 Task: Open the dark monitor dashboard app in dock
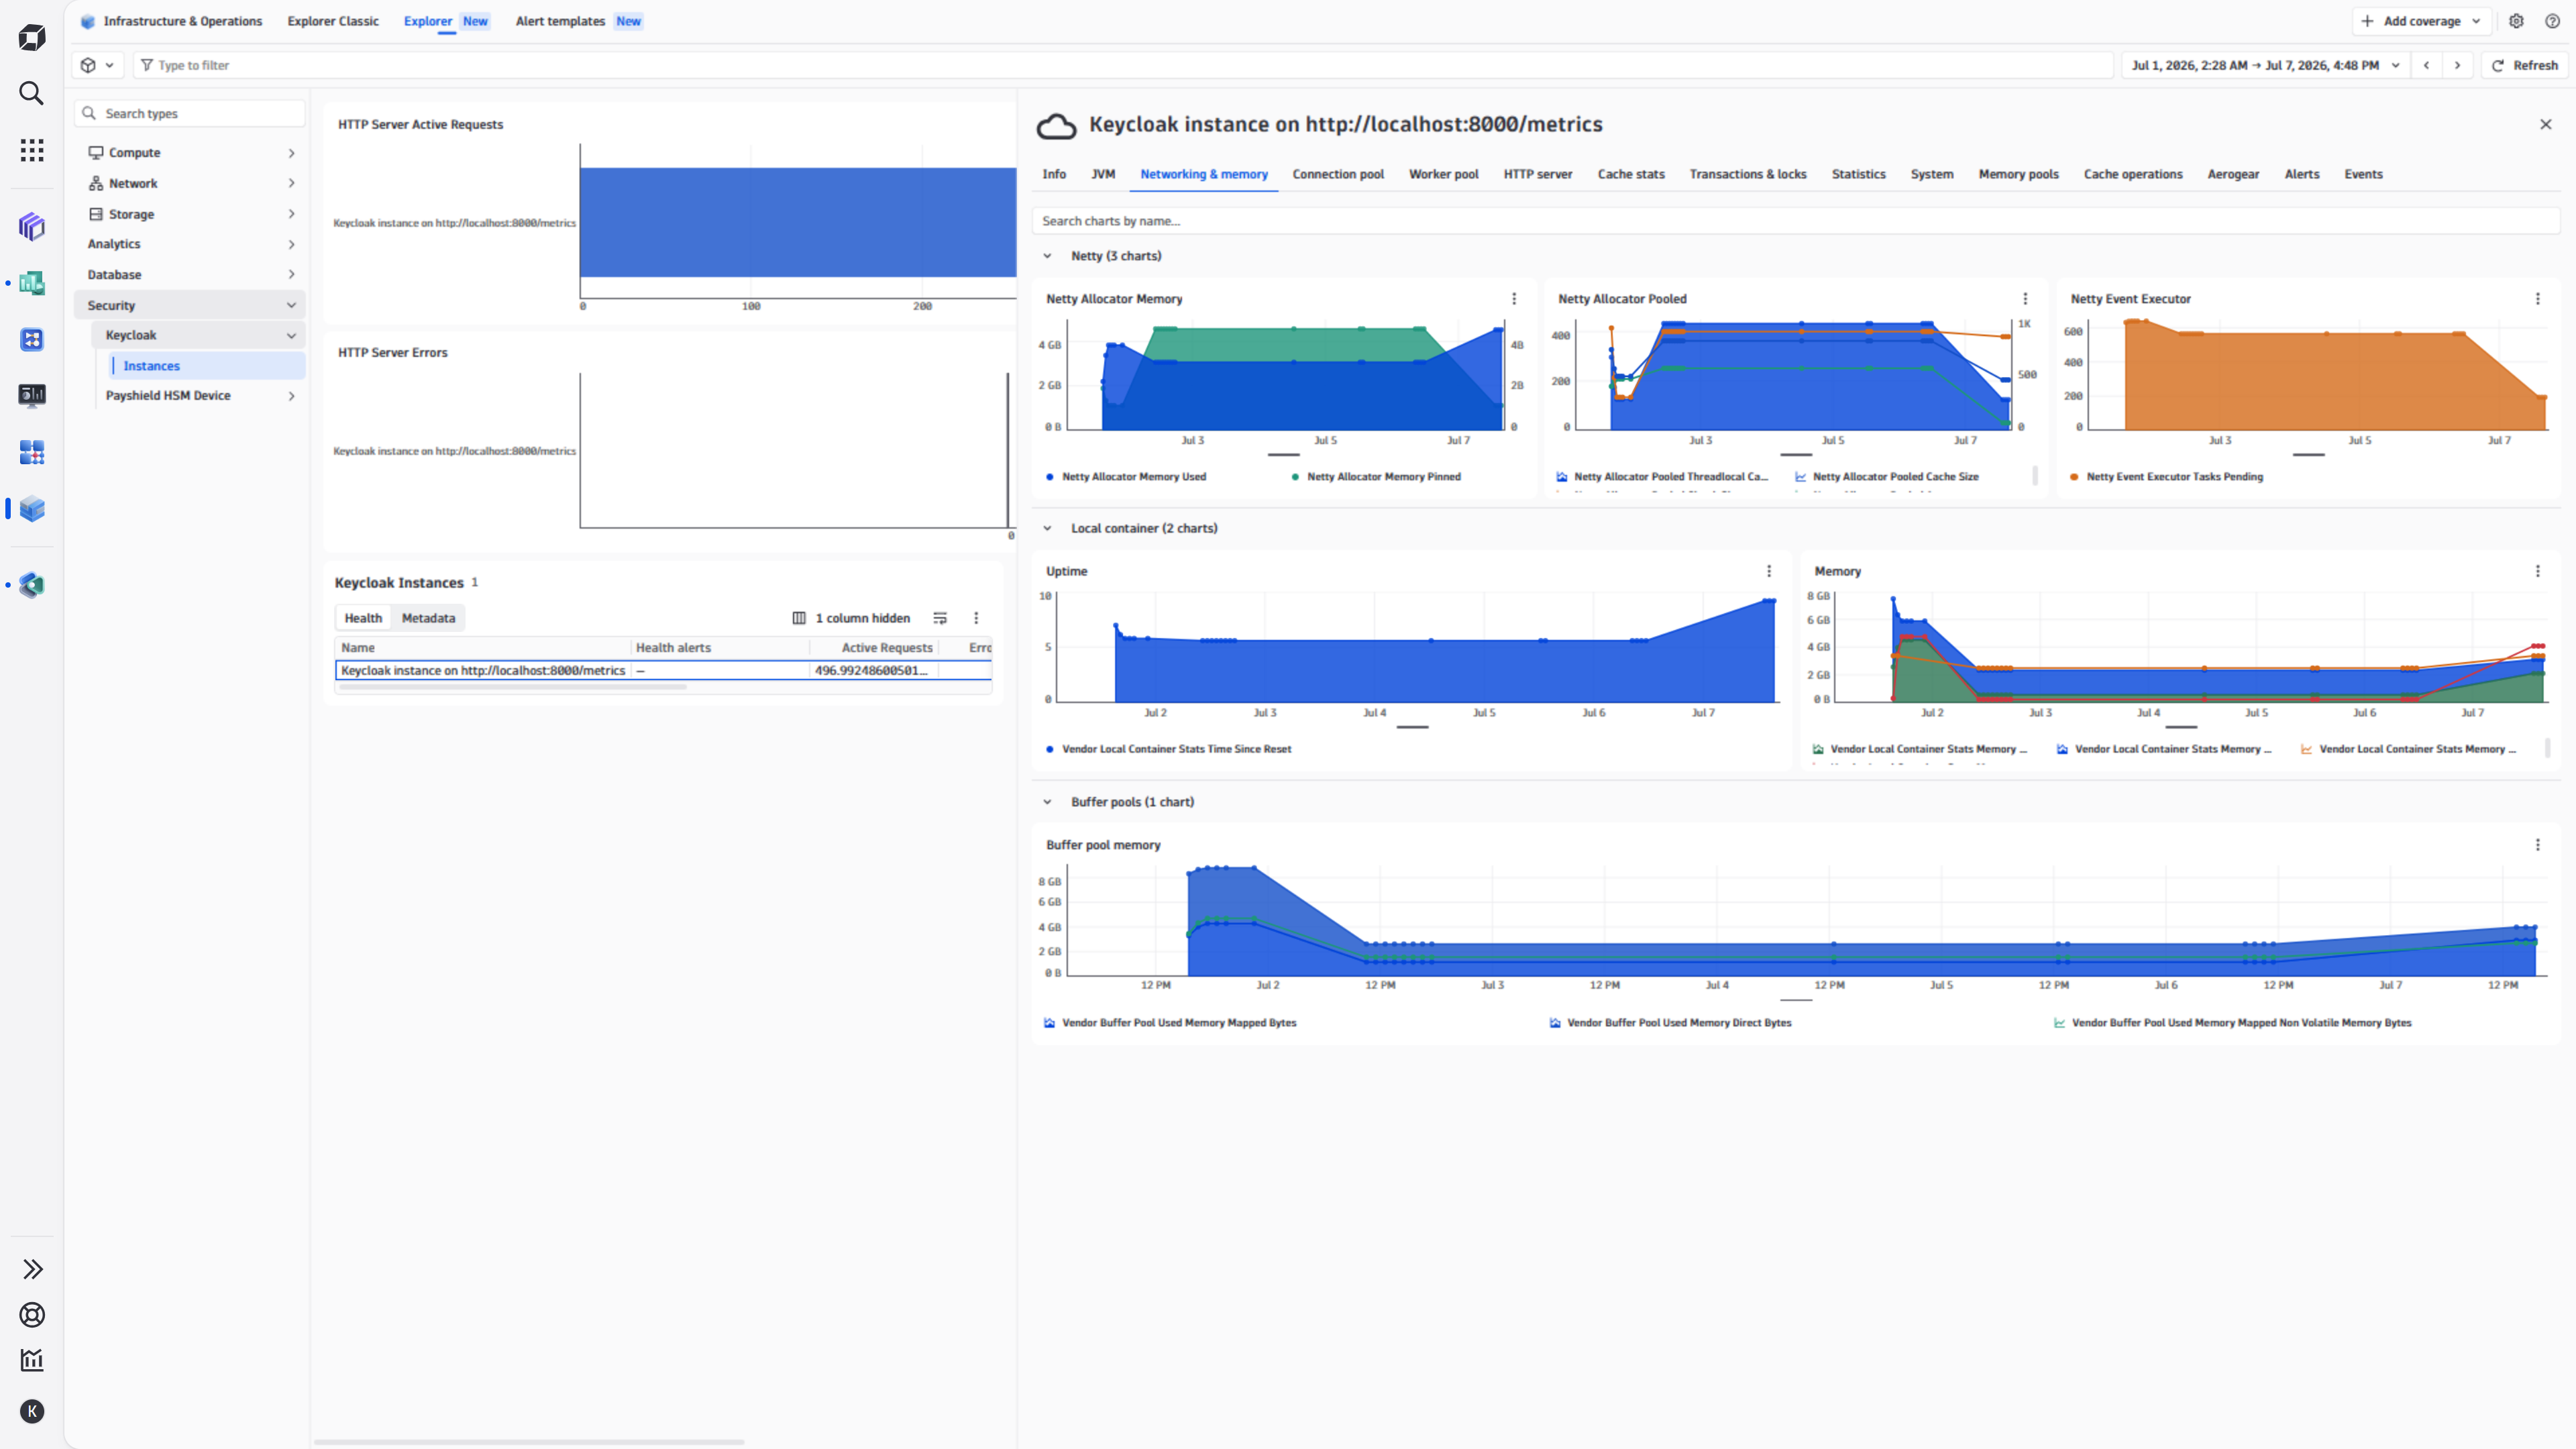(32, 396)
